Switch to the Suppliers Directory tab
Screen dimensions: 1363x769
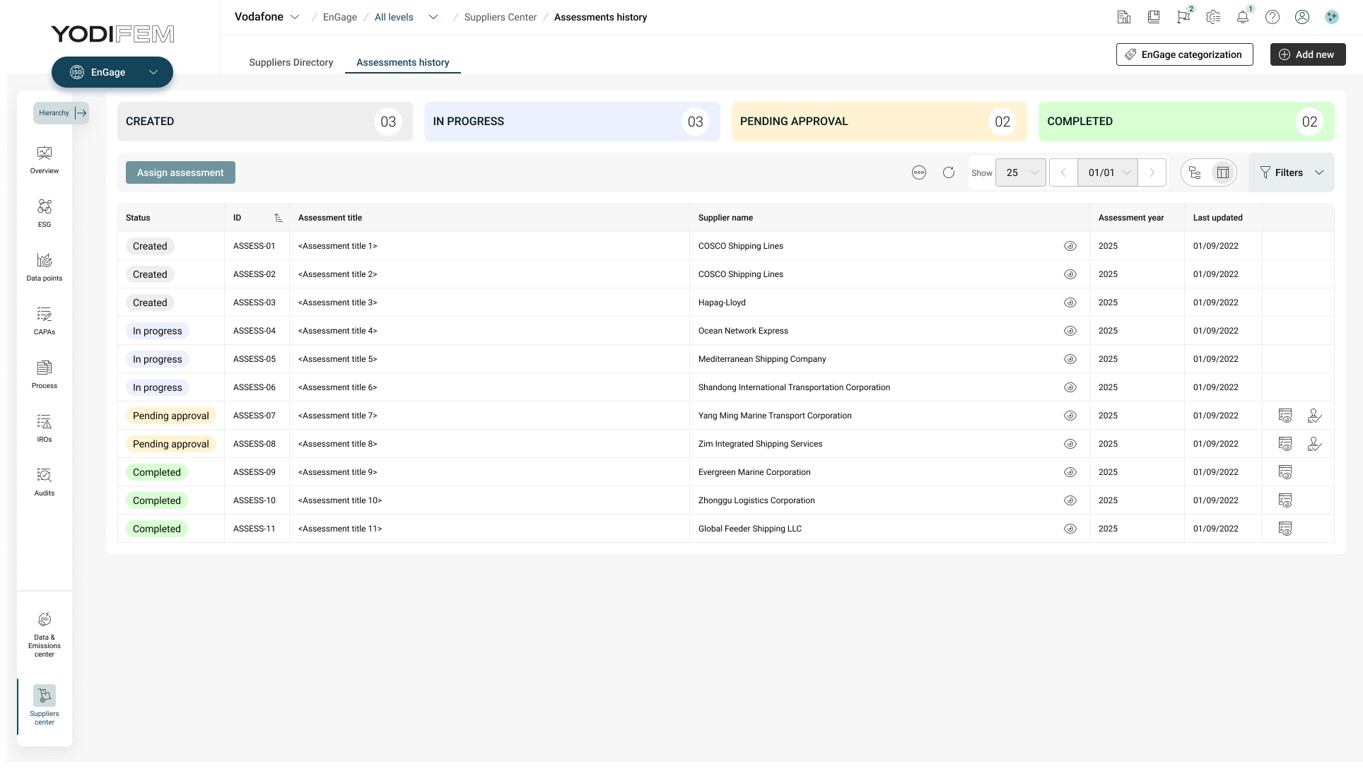(x=291, y=62)
